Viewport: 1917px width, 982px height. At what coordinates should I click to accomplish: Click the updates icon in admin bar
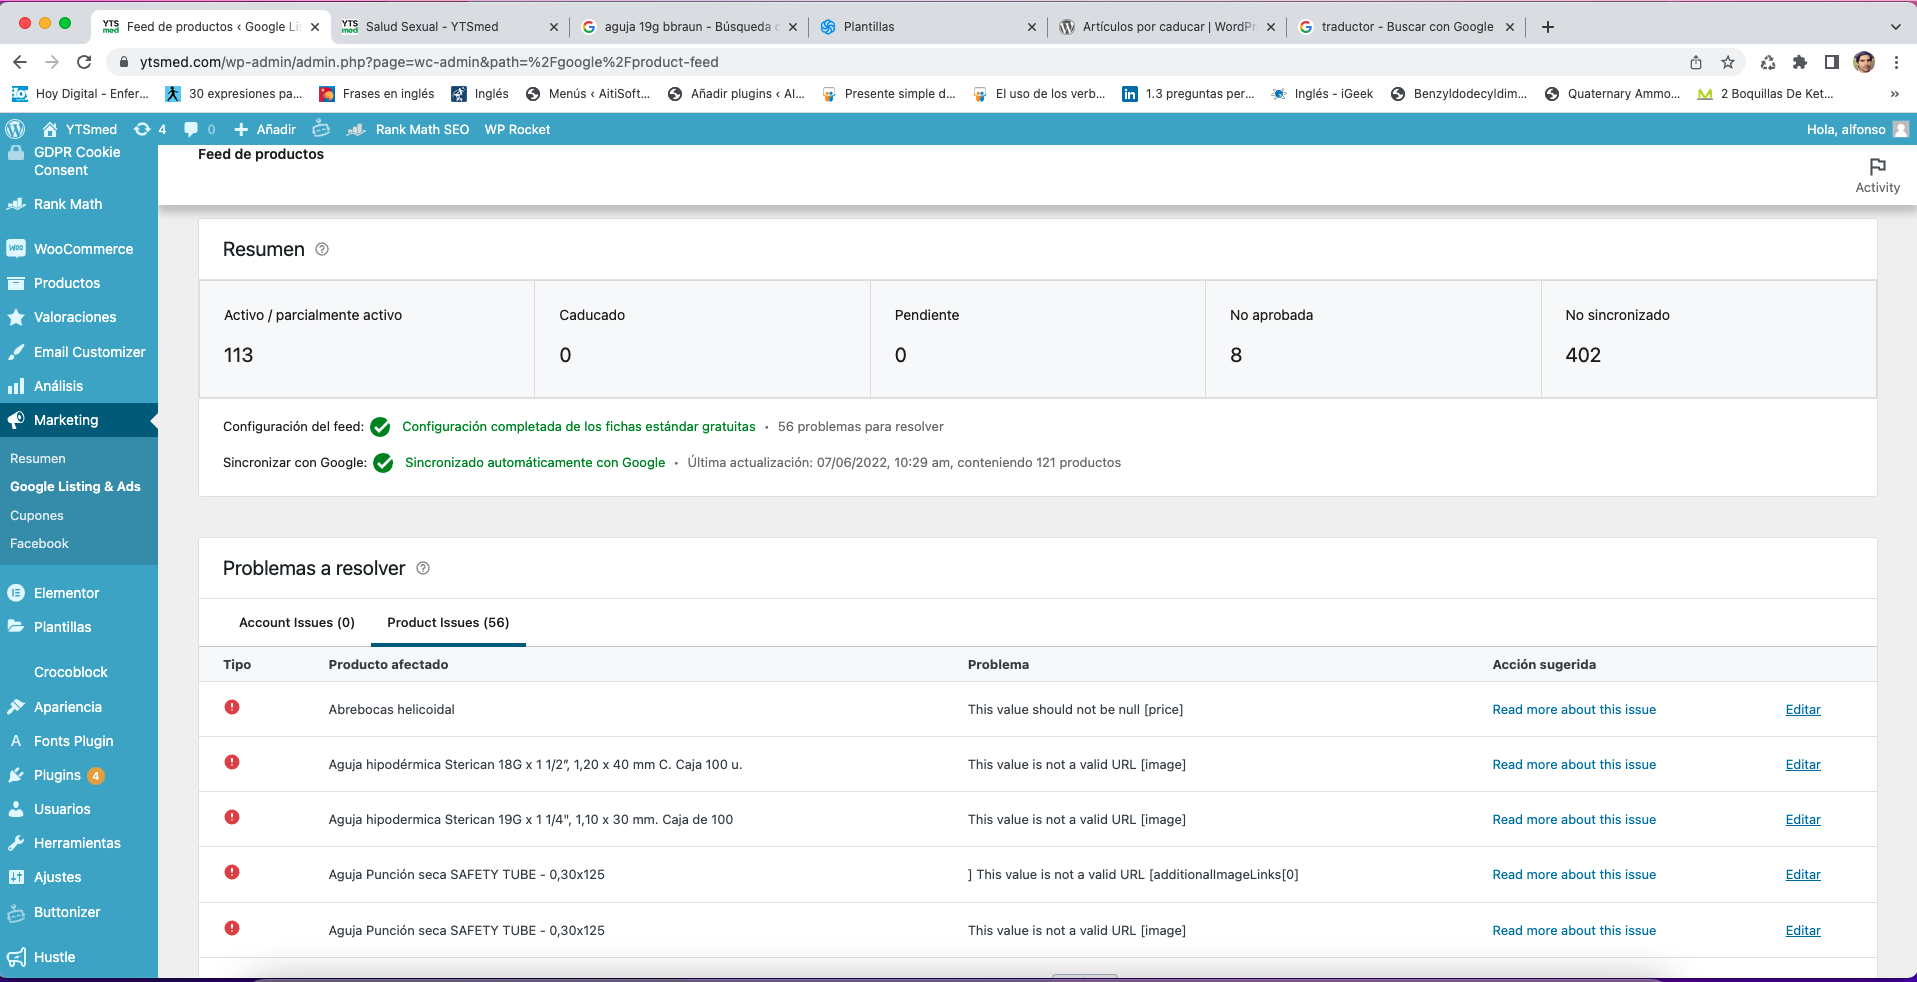[143, 129]
